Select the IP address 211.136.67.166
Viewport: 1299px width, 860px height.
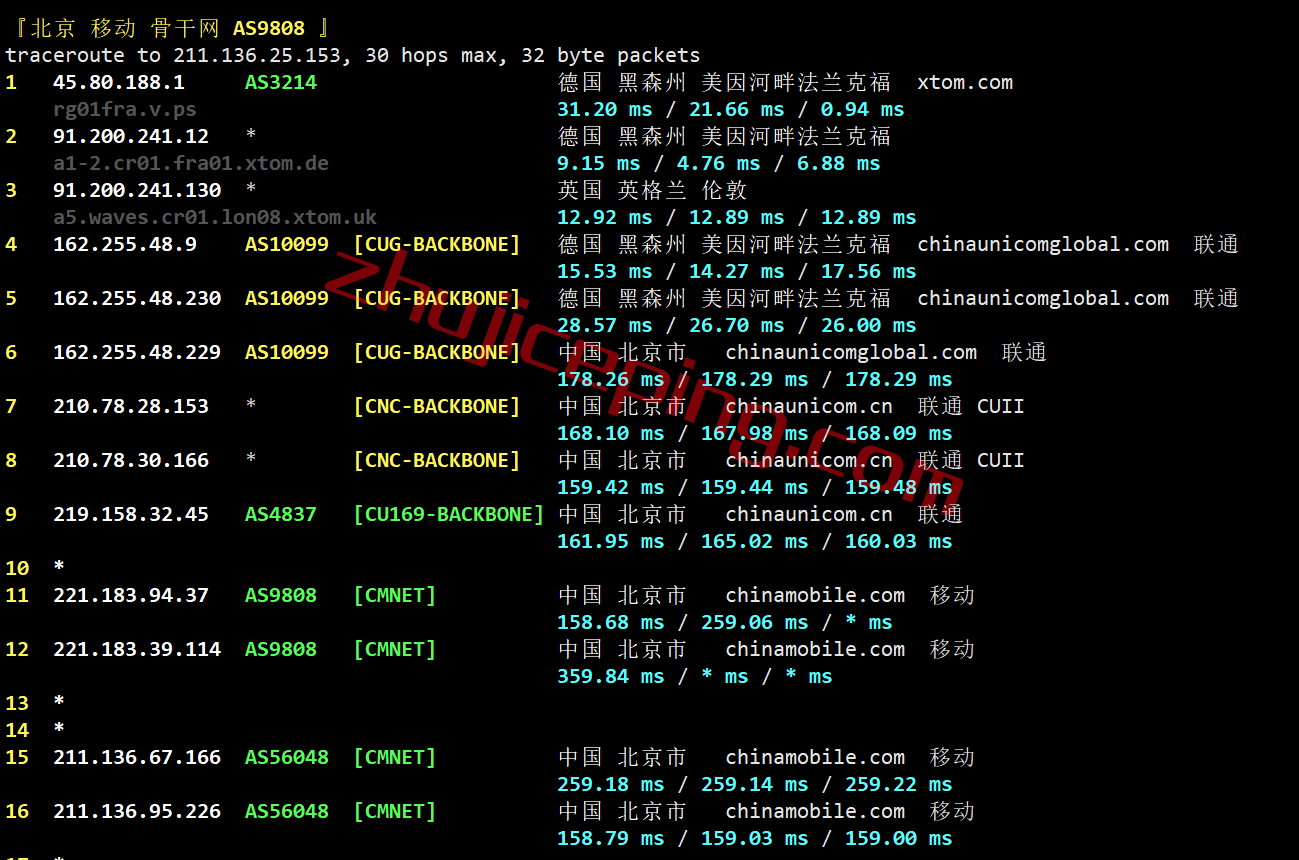pos(137,757)
